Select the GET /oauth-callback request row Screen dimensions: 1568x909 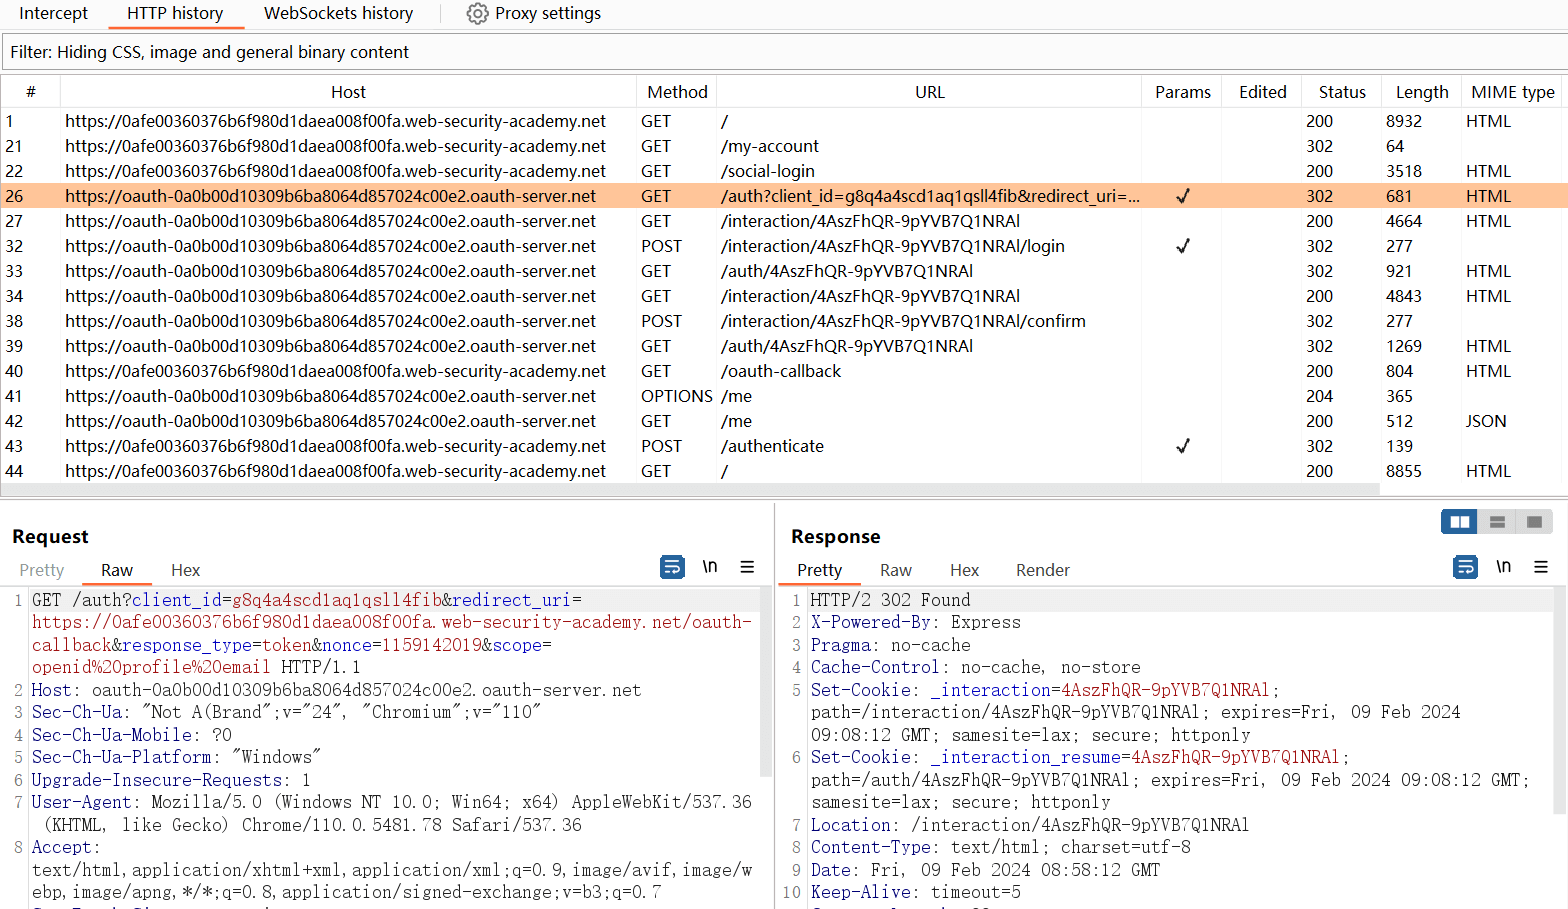780,371
